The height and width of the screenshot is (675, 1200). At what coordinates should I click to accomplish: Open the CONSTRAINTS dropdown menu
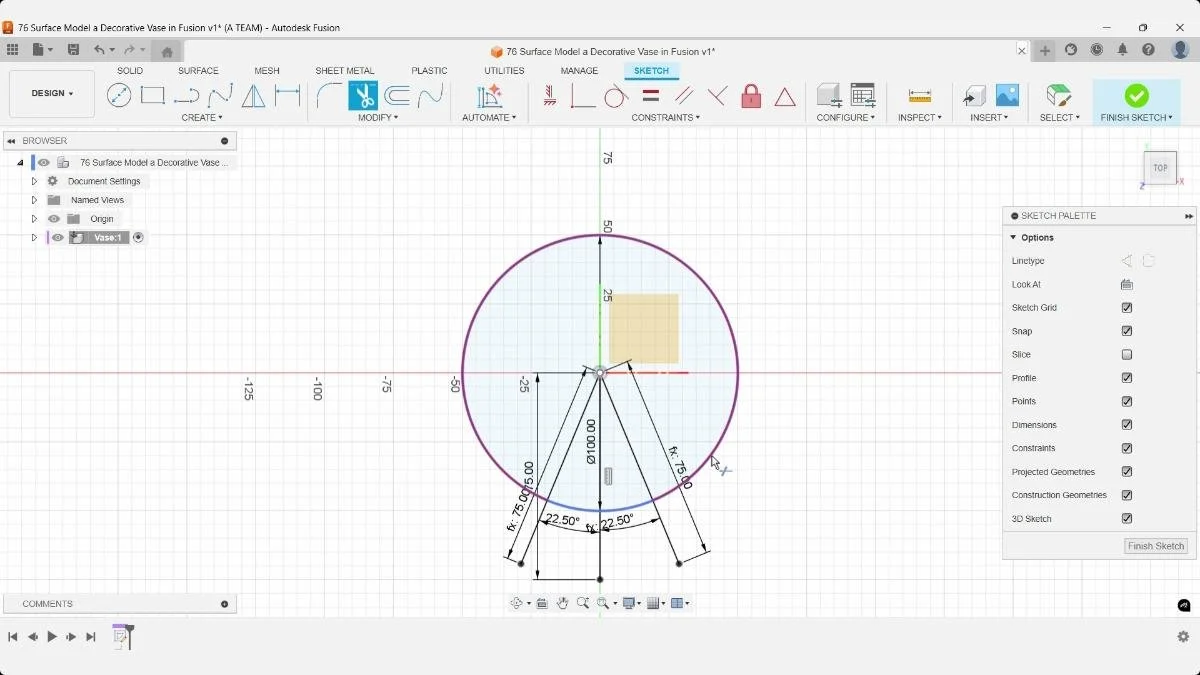[665, 118]
